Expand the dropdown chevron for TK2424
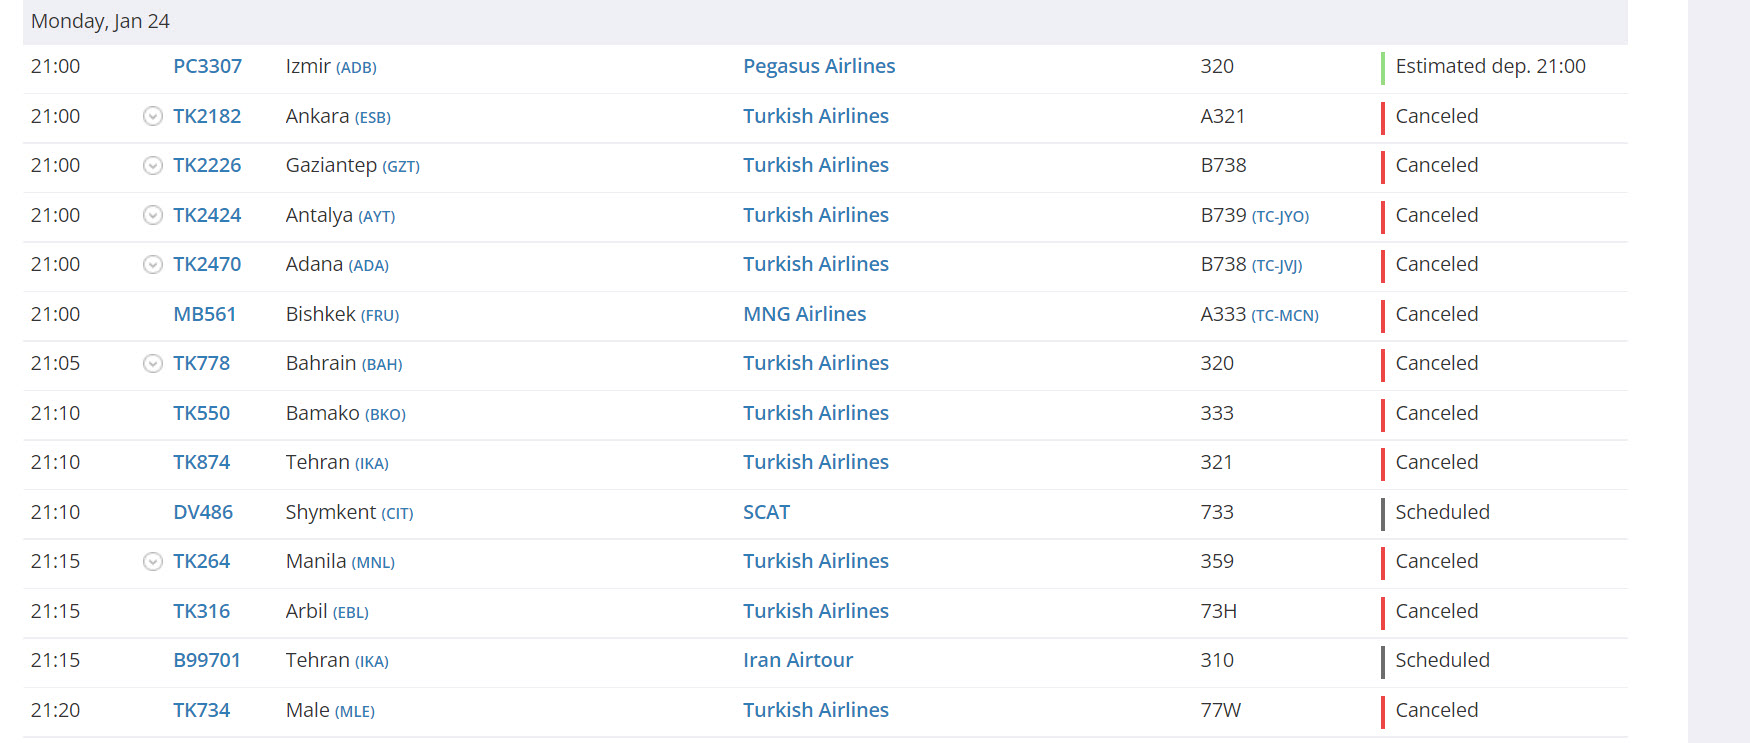 (x=152, y=215)
